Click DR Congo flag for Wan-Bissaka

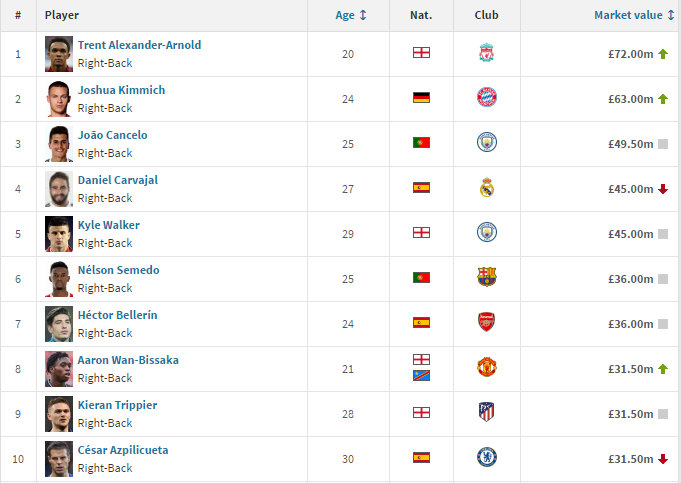[x=421, y=376]
